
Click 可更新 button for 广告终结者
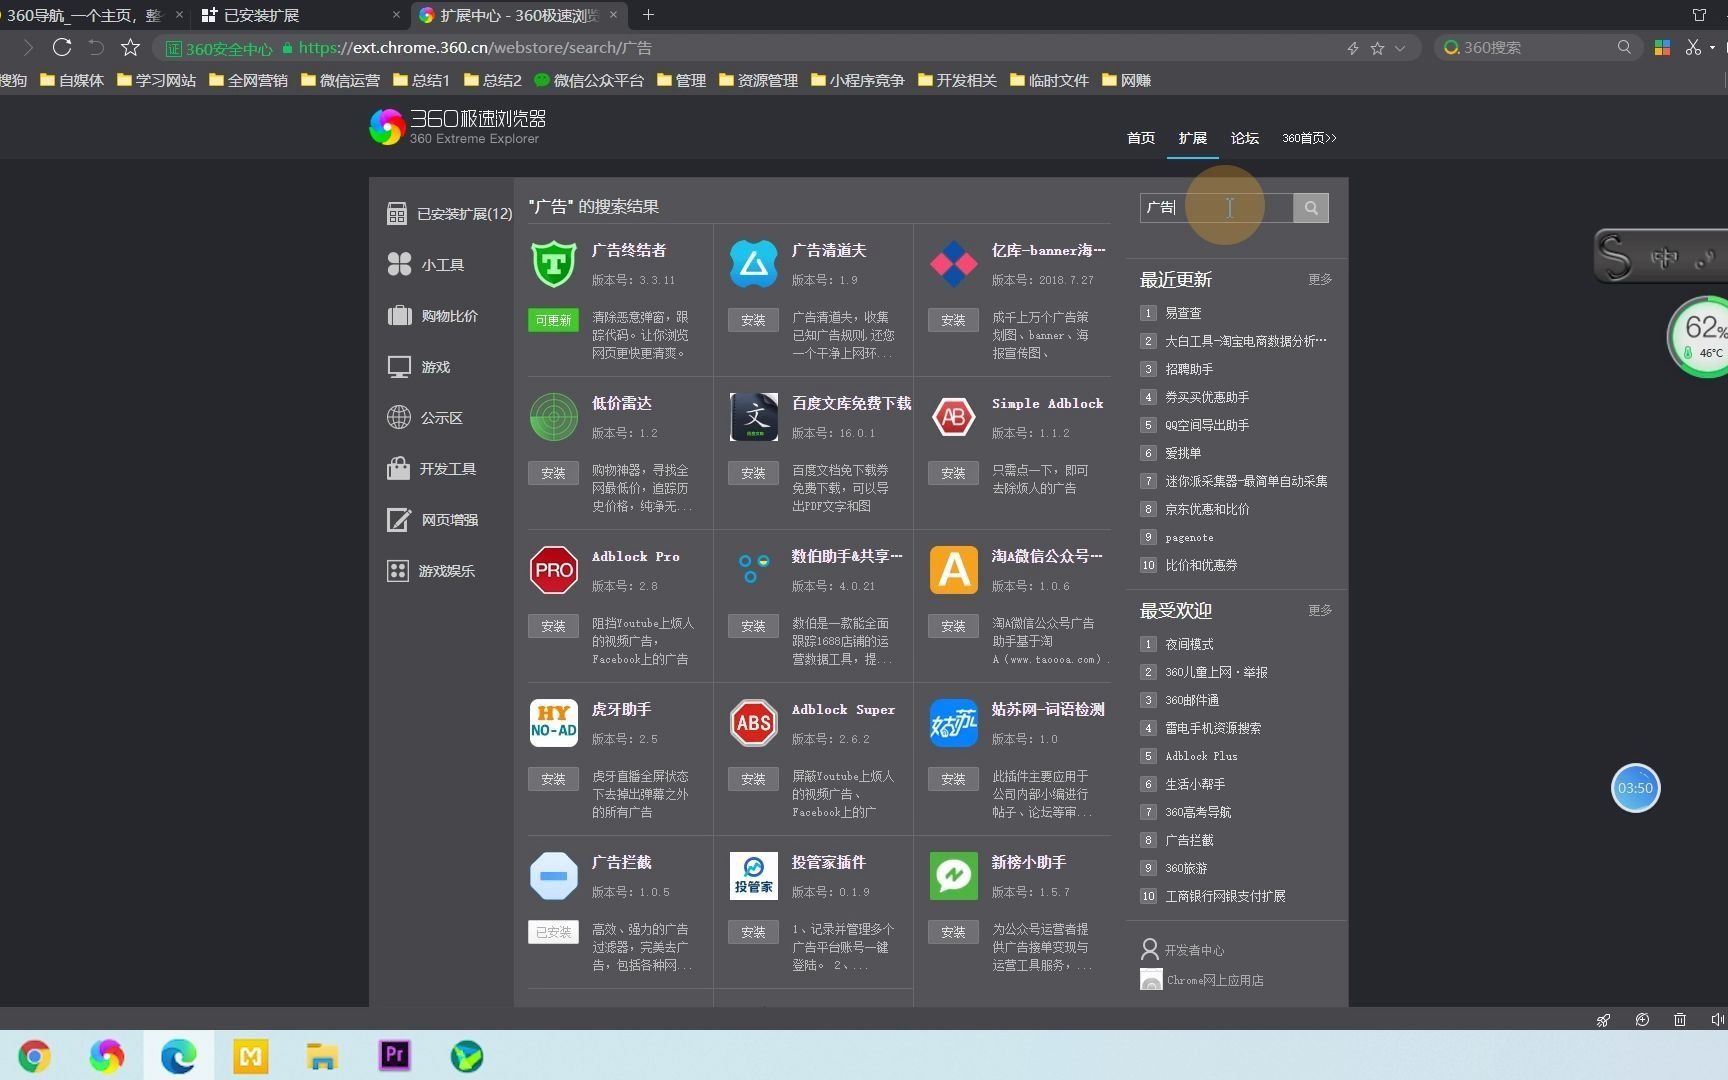tap(553, 320)
